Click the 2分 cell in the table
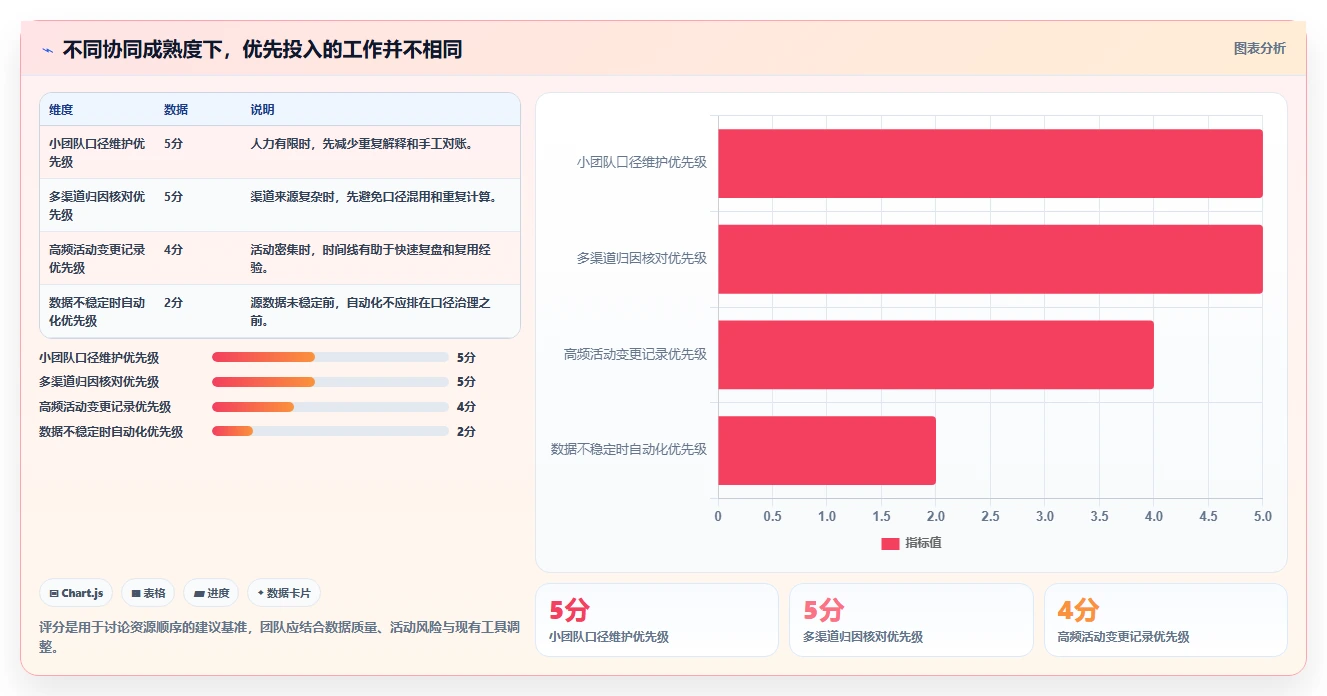1327x696 pixels. point(173,302)
